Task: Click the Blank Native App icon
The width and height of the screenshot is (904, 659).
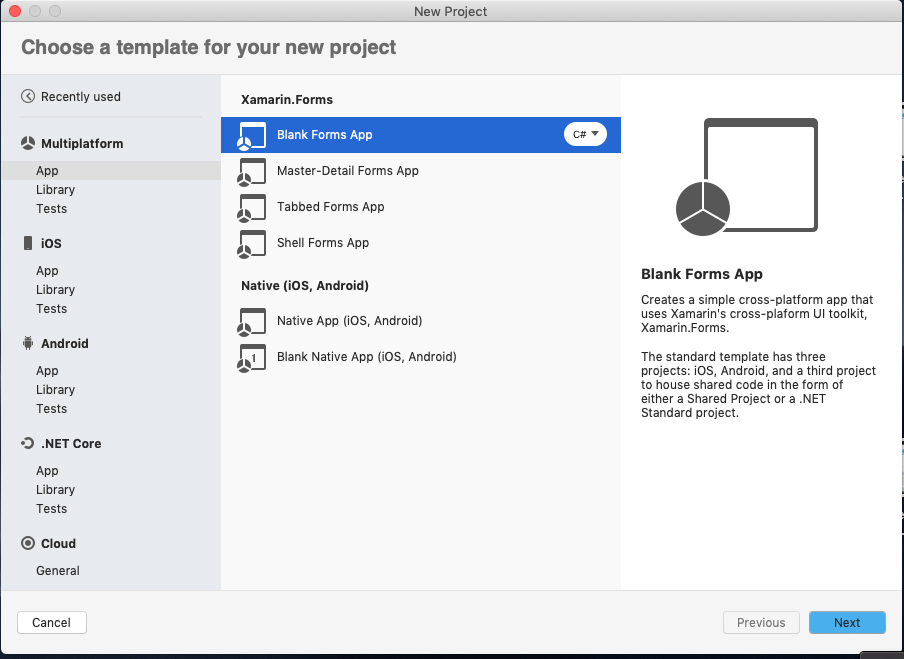Action: point(251,357)
